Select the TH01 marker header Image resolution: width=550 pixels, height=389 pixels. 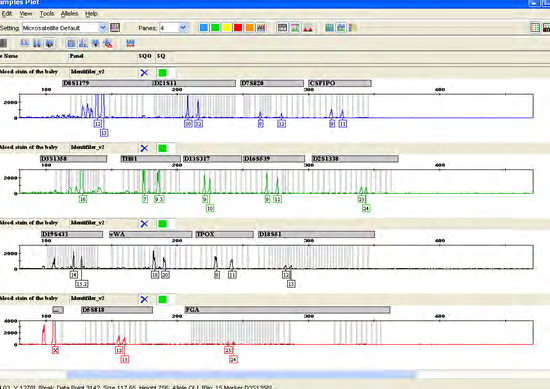(x=150, y=159)
